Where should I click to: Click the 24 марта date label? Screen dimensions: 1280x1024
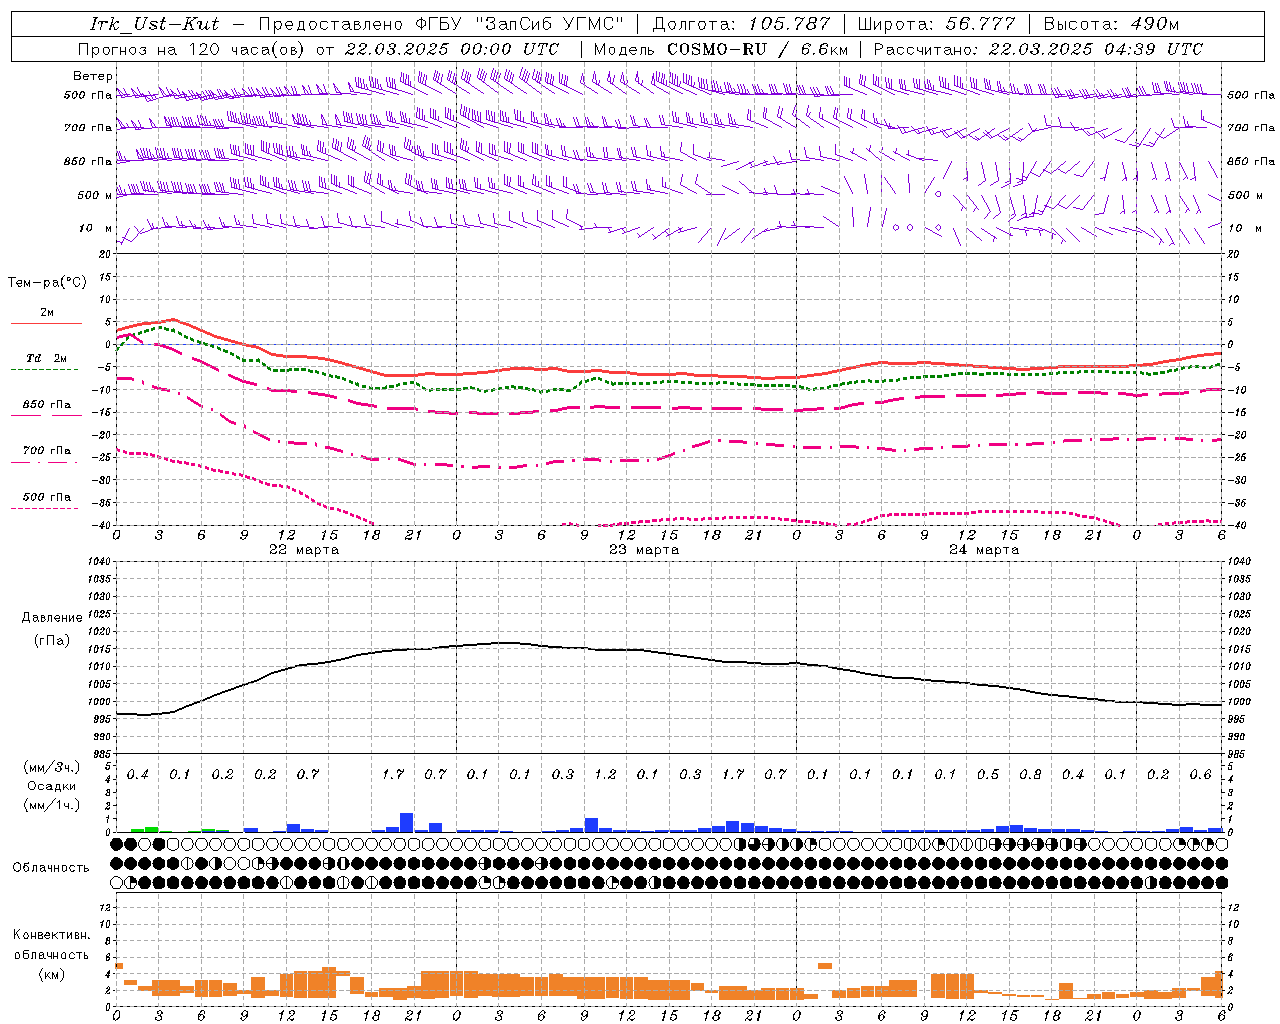point(984,550)
